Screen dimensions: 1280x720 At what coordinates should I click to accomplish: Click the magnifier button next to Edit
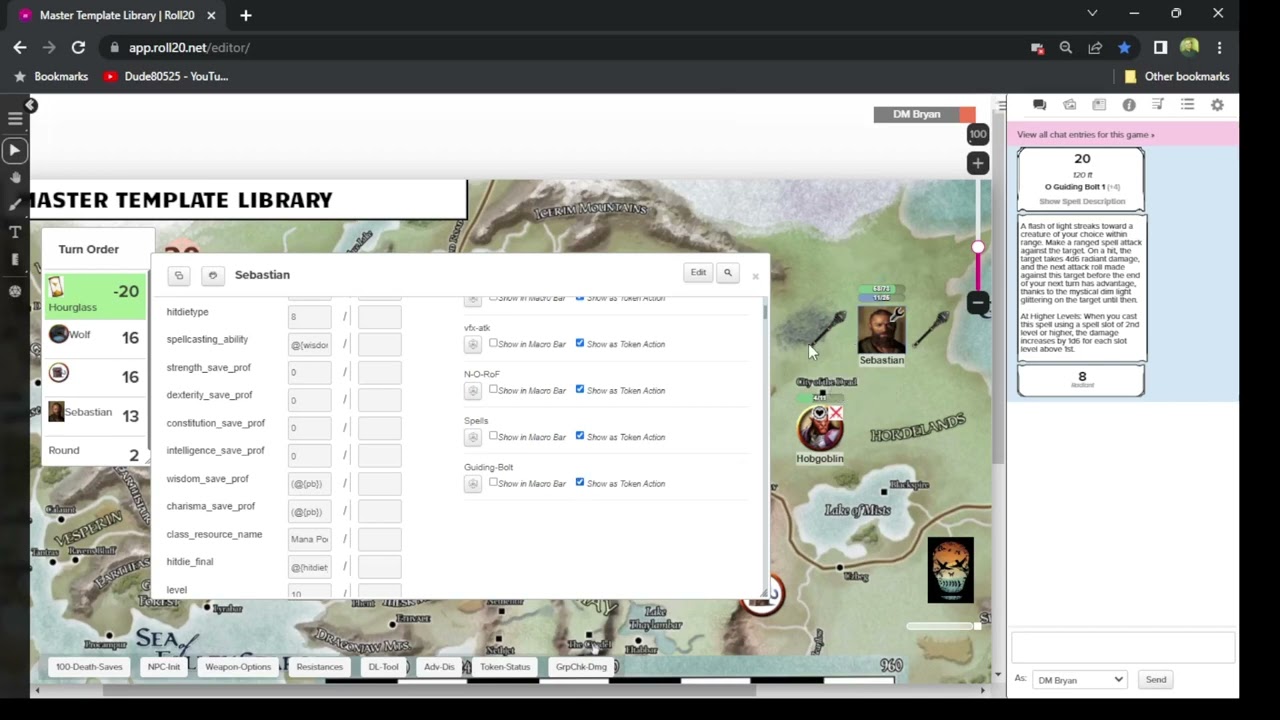(728, 272)
